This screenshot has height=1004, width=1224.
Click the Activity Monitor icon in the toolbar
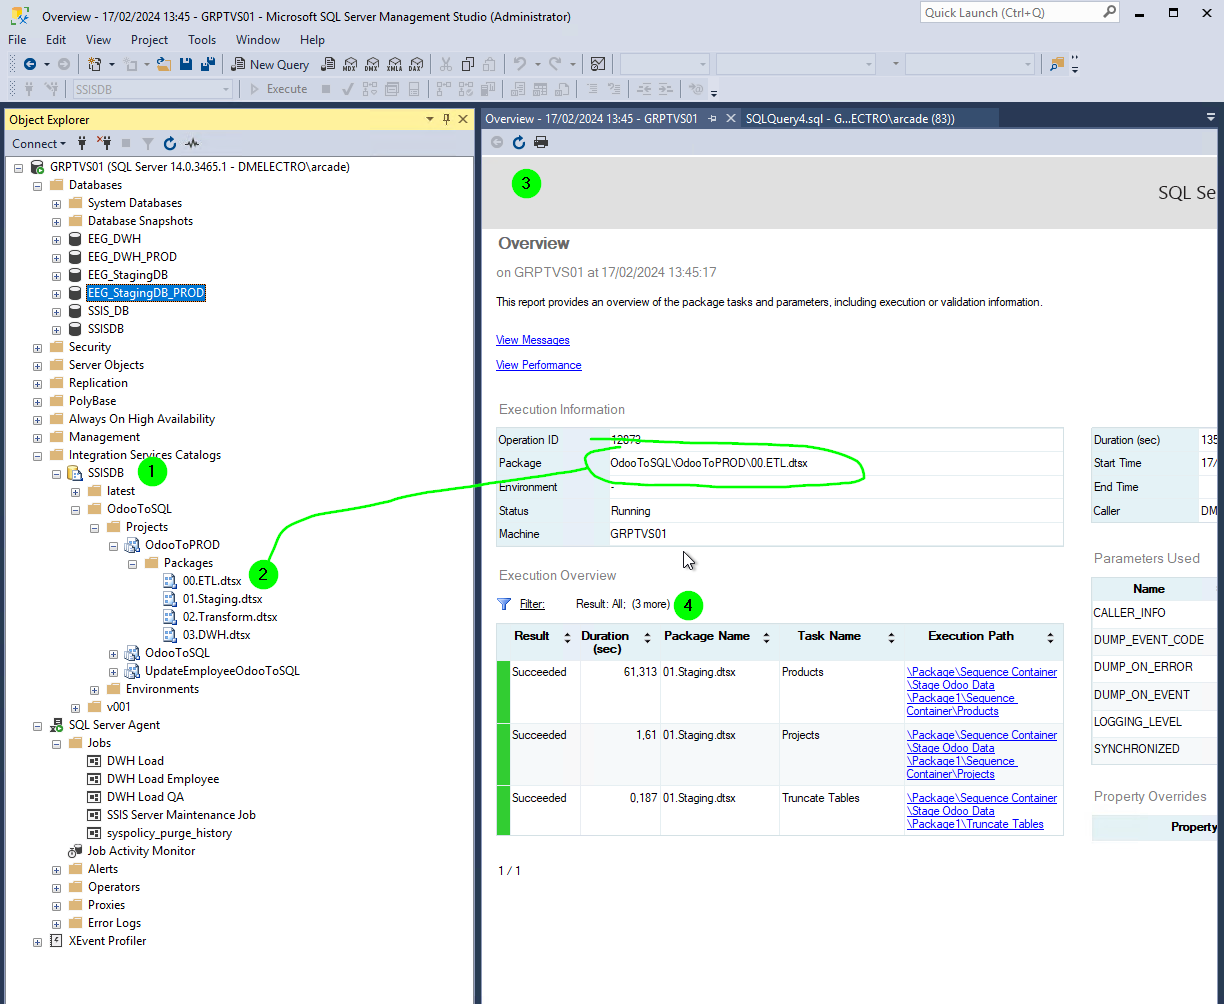point(598,64)
